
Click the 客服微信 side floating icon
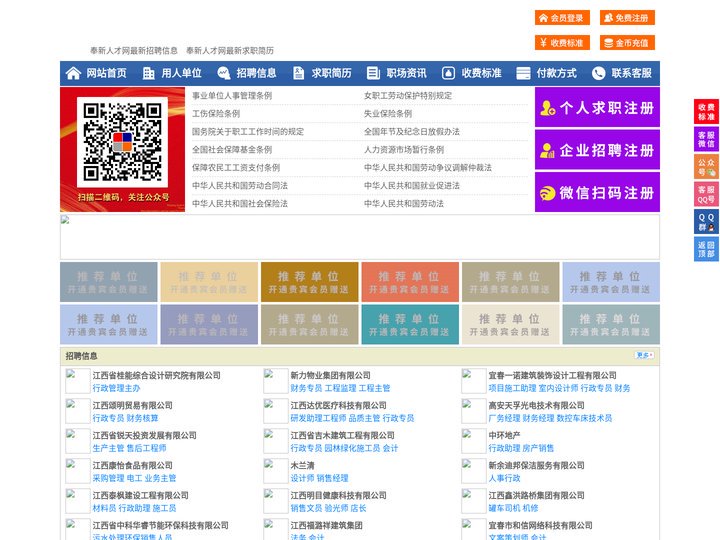click(706, 139)
